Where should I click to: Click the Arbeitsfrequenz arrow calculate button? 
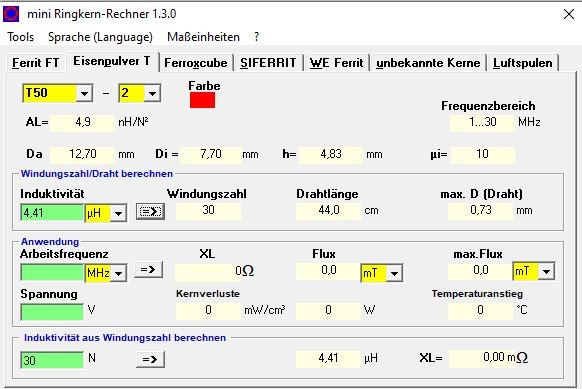148,269
